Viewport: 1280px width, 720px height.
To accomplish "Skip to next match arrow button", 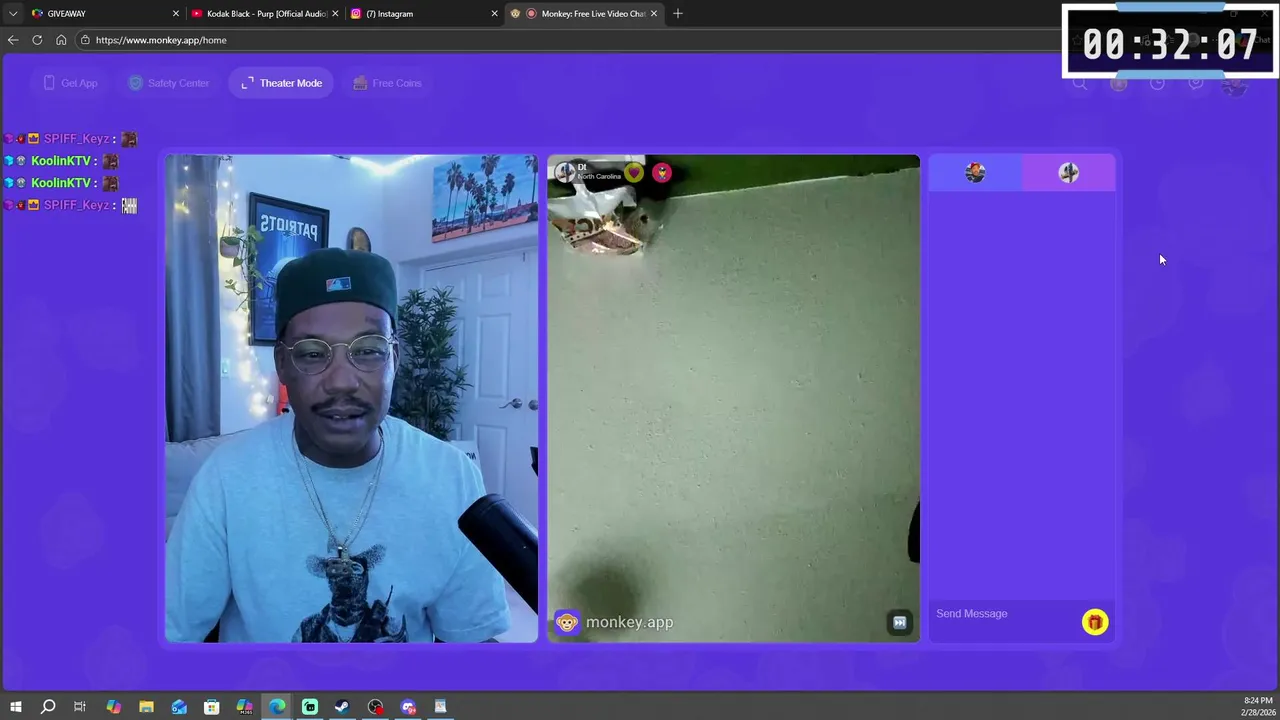I will (x=899, y=622).
